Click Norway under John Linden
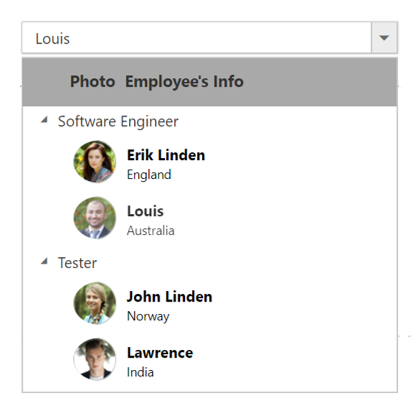This screenshot has width=417, height=414. click(148, 316)
